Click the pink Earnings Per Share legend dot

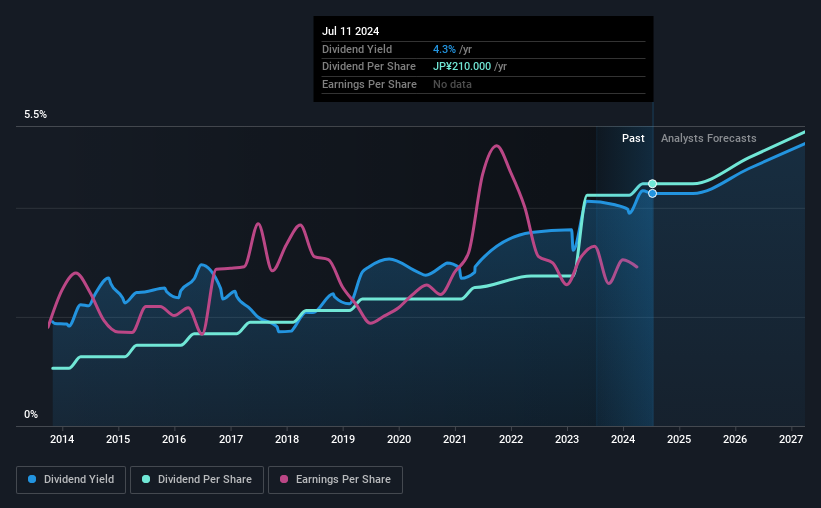(284, 479)
